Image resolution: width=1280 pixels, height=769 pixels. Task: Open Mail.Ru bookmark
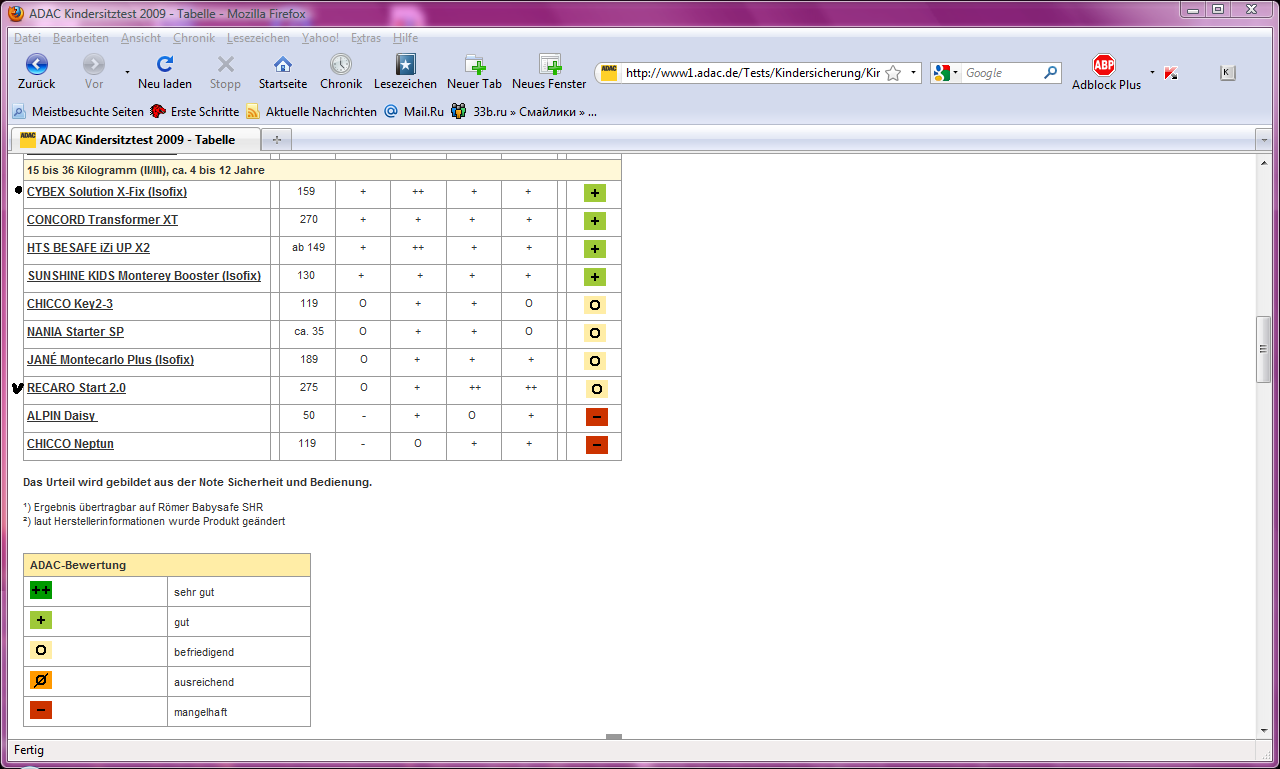(x=414, y=112)
